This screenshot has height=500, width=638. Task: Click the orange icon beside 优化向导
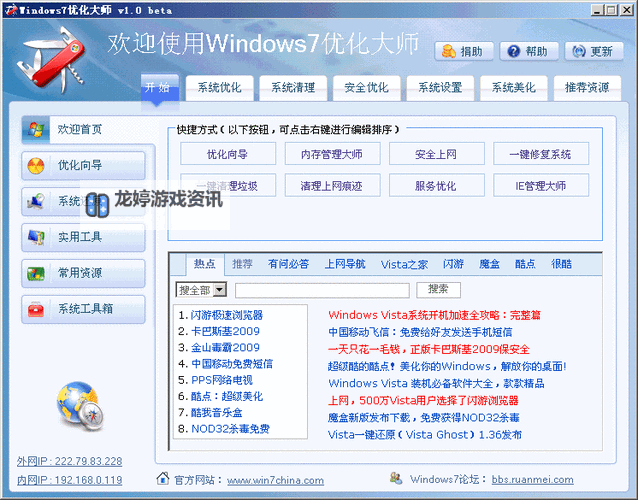(x=36, y=166)
